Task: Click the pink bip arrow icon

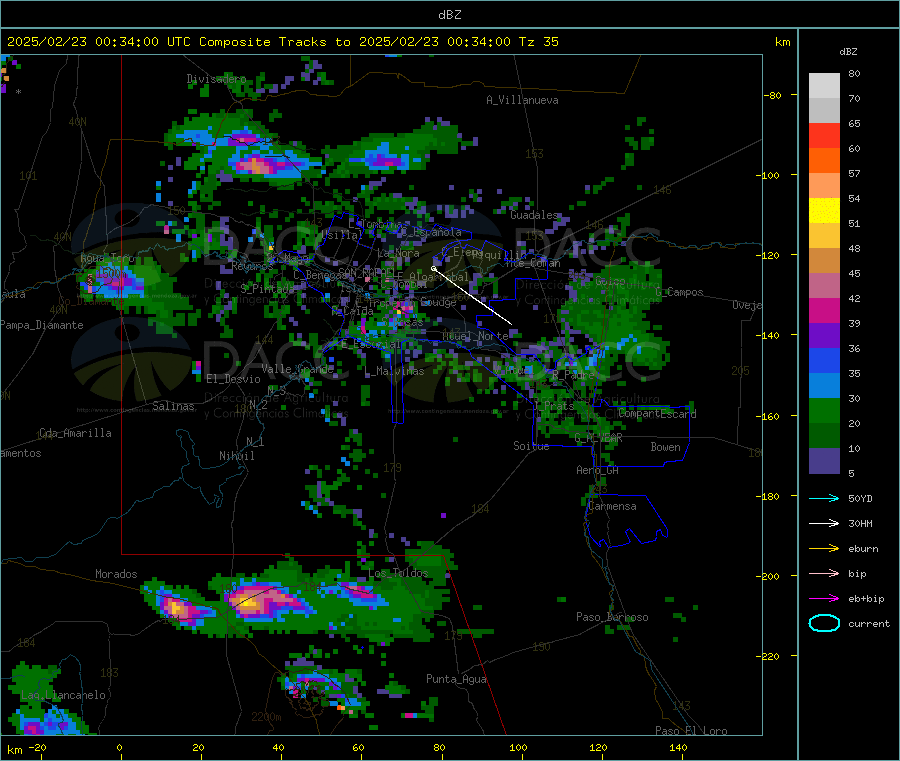Action: click(x=824, y=573)
